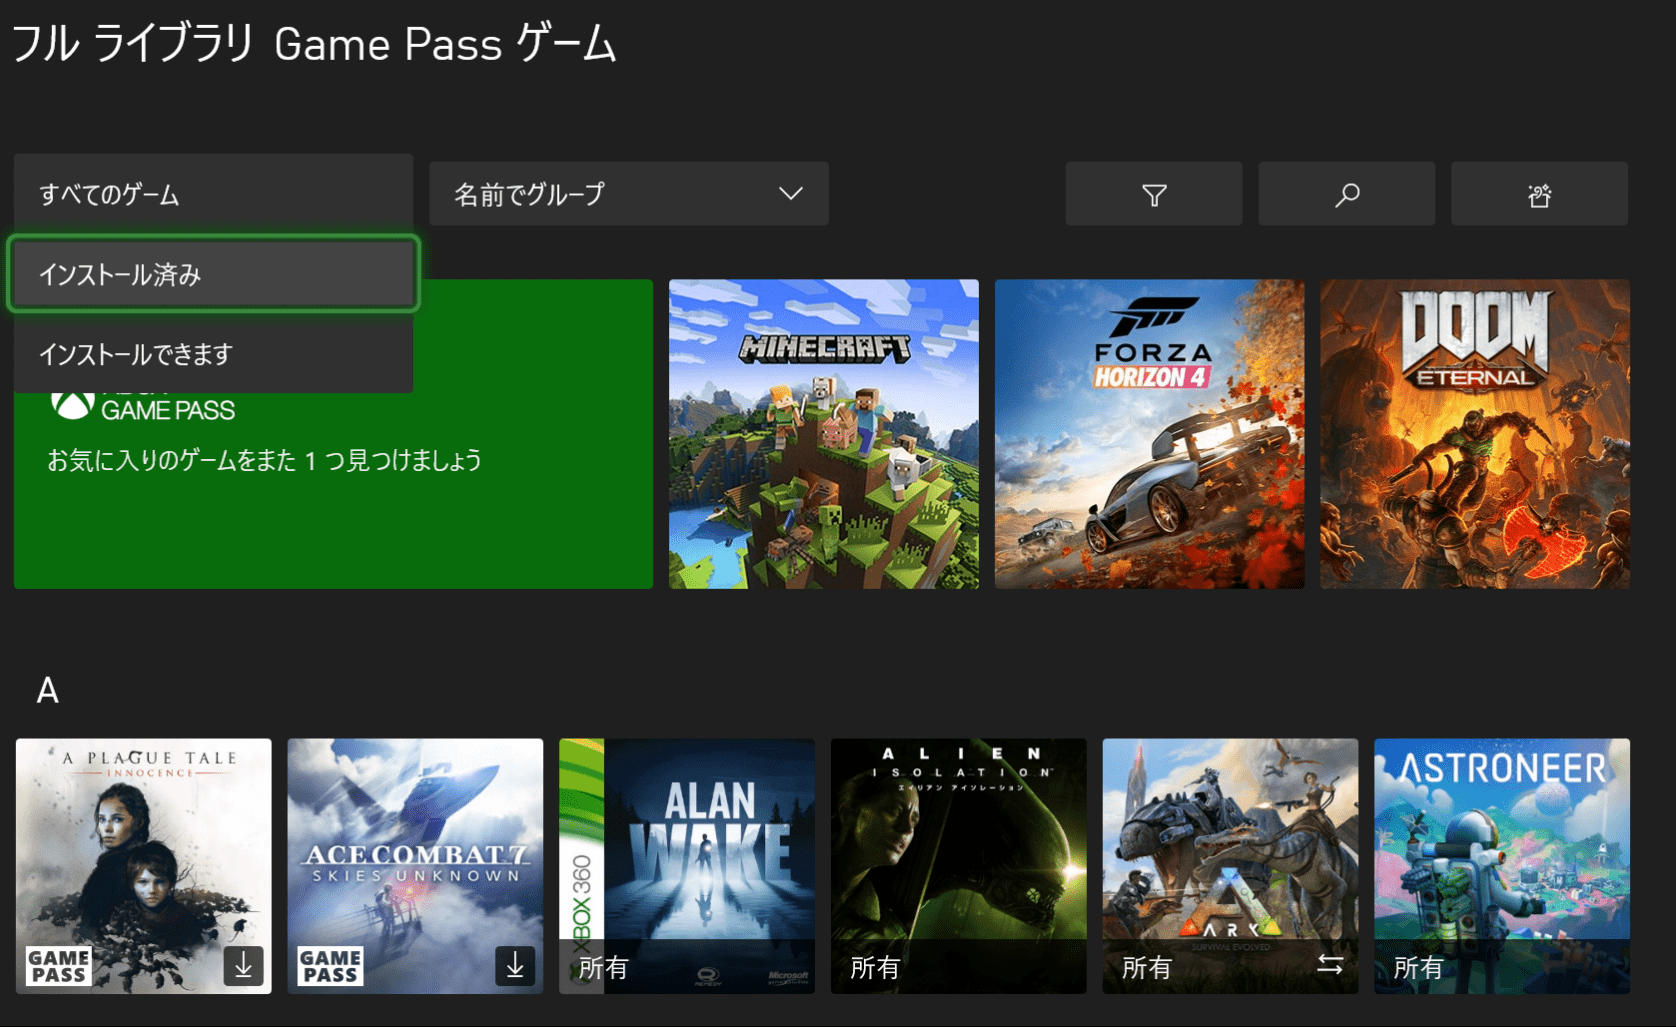Open the Alan Wake game tile
This screenshot has width=1676, height=1027.
(x=687, y=866)
